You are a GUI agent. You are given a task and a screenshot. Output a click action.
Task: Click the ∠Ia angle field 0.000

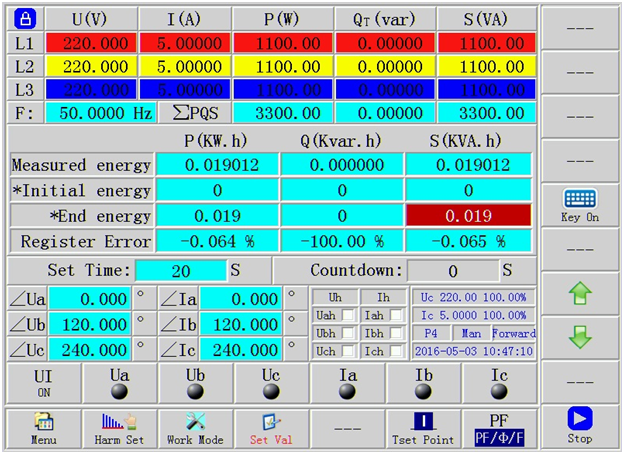coord(241,299)
